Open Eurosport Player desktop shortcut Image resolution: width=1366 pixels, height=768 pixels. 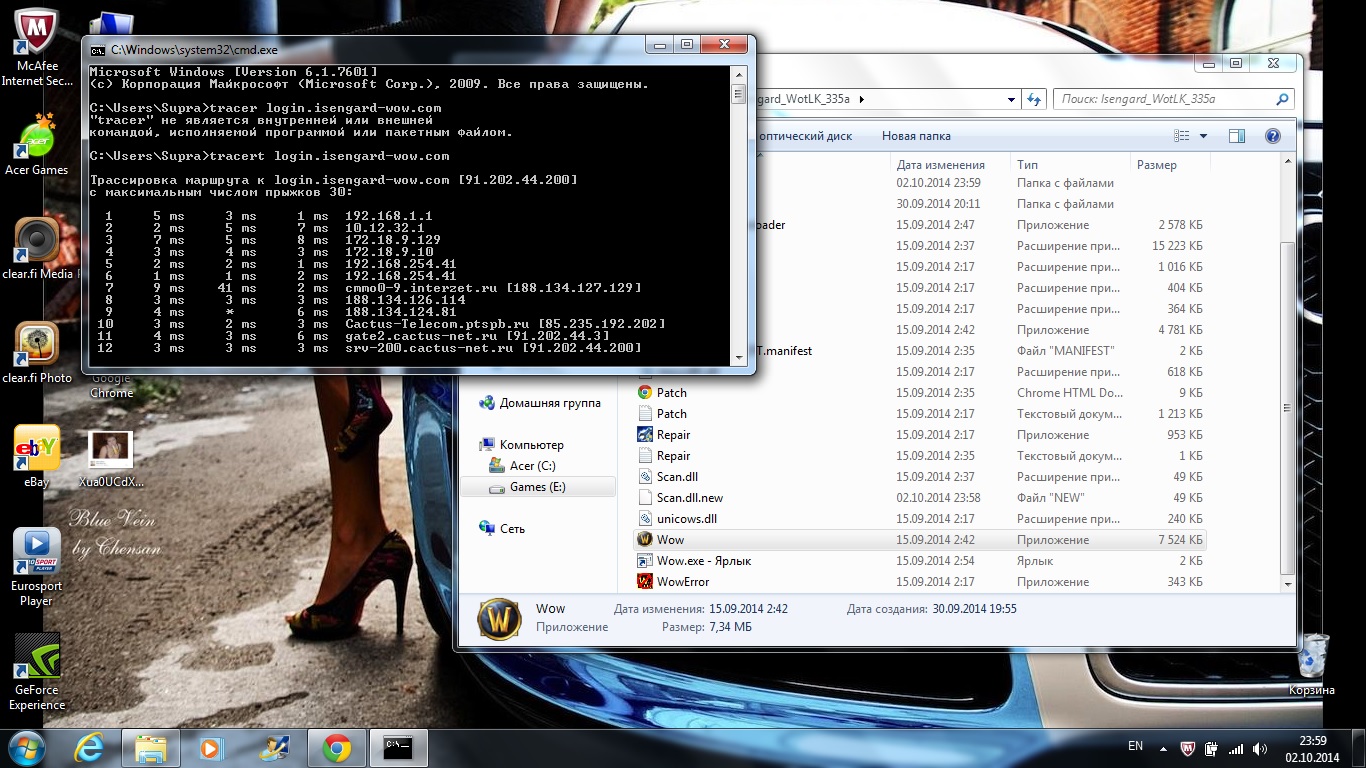pos(37,567)
